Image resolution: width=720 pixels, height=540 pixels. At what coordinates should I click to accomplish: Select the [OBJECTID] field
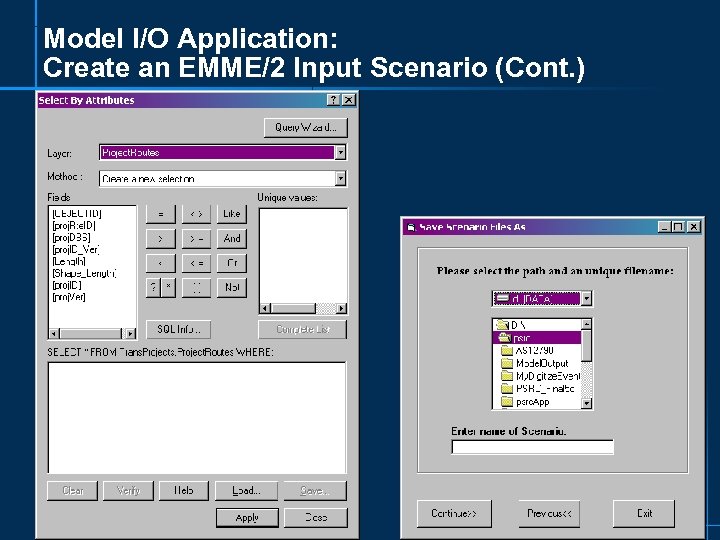77,214
